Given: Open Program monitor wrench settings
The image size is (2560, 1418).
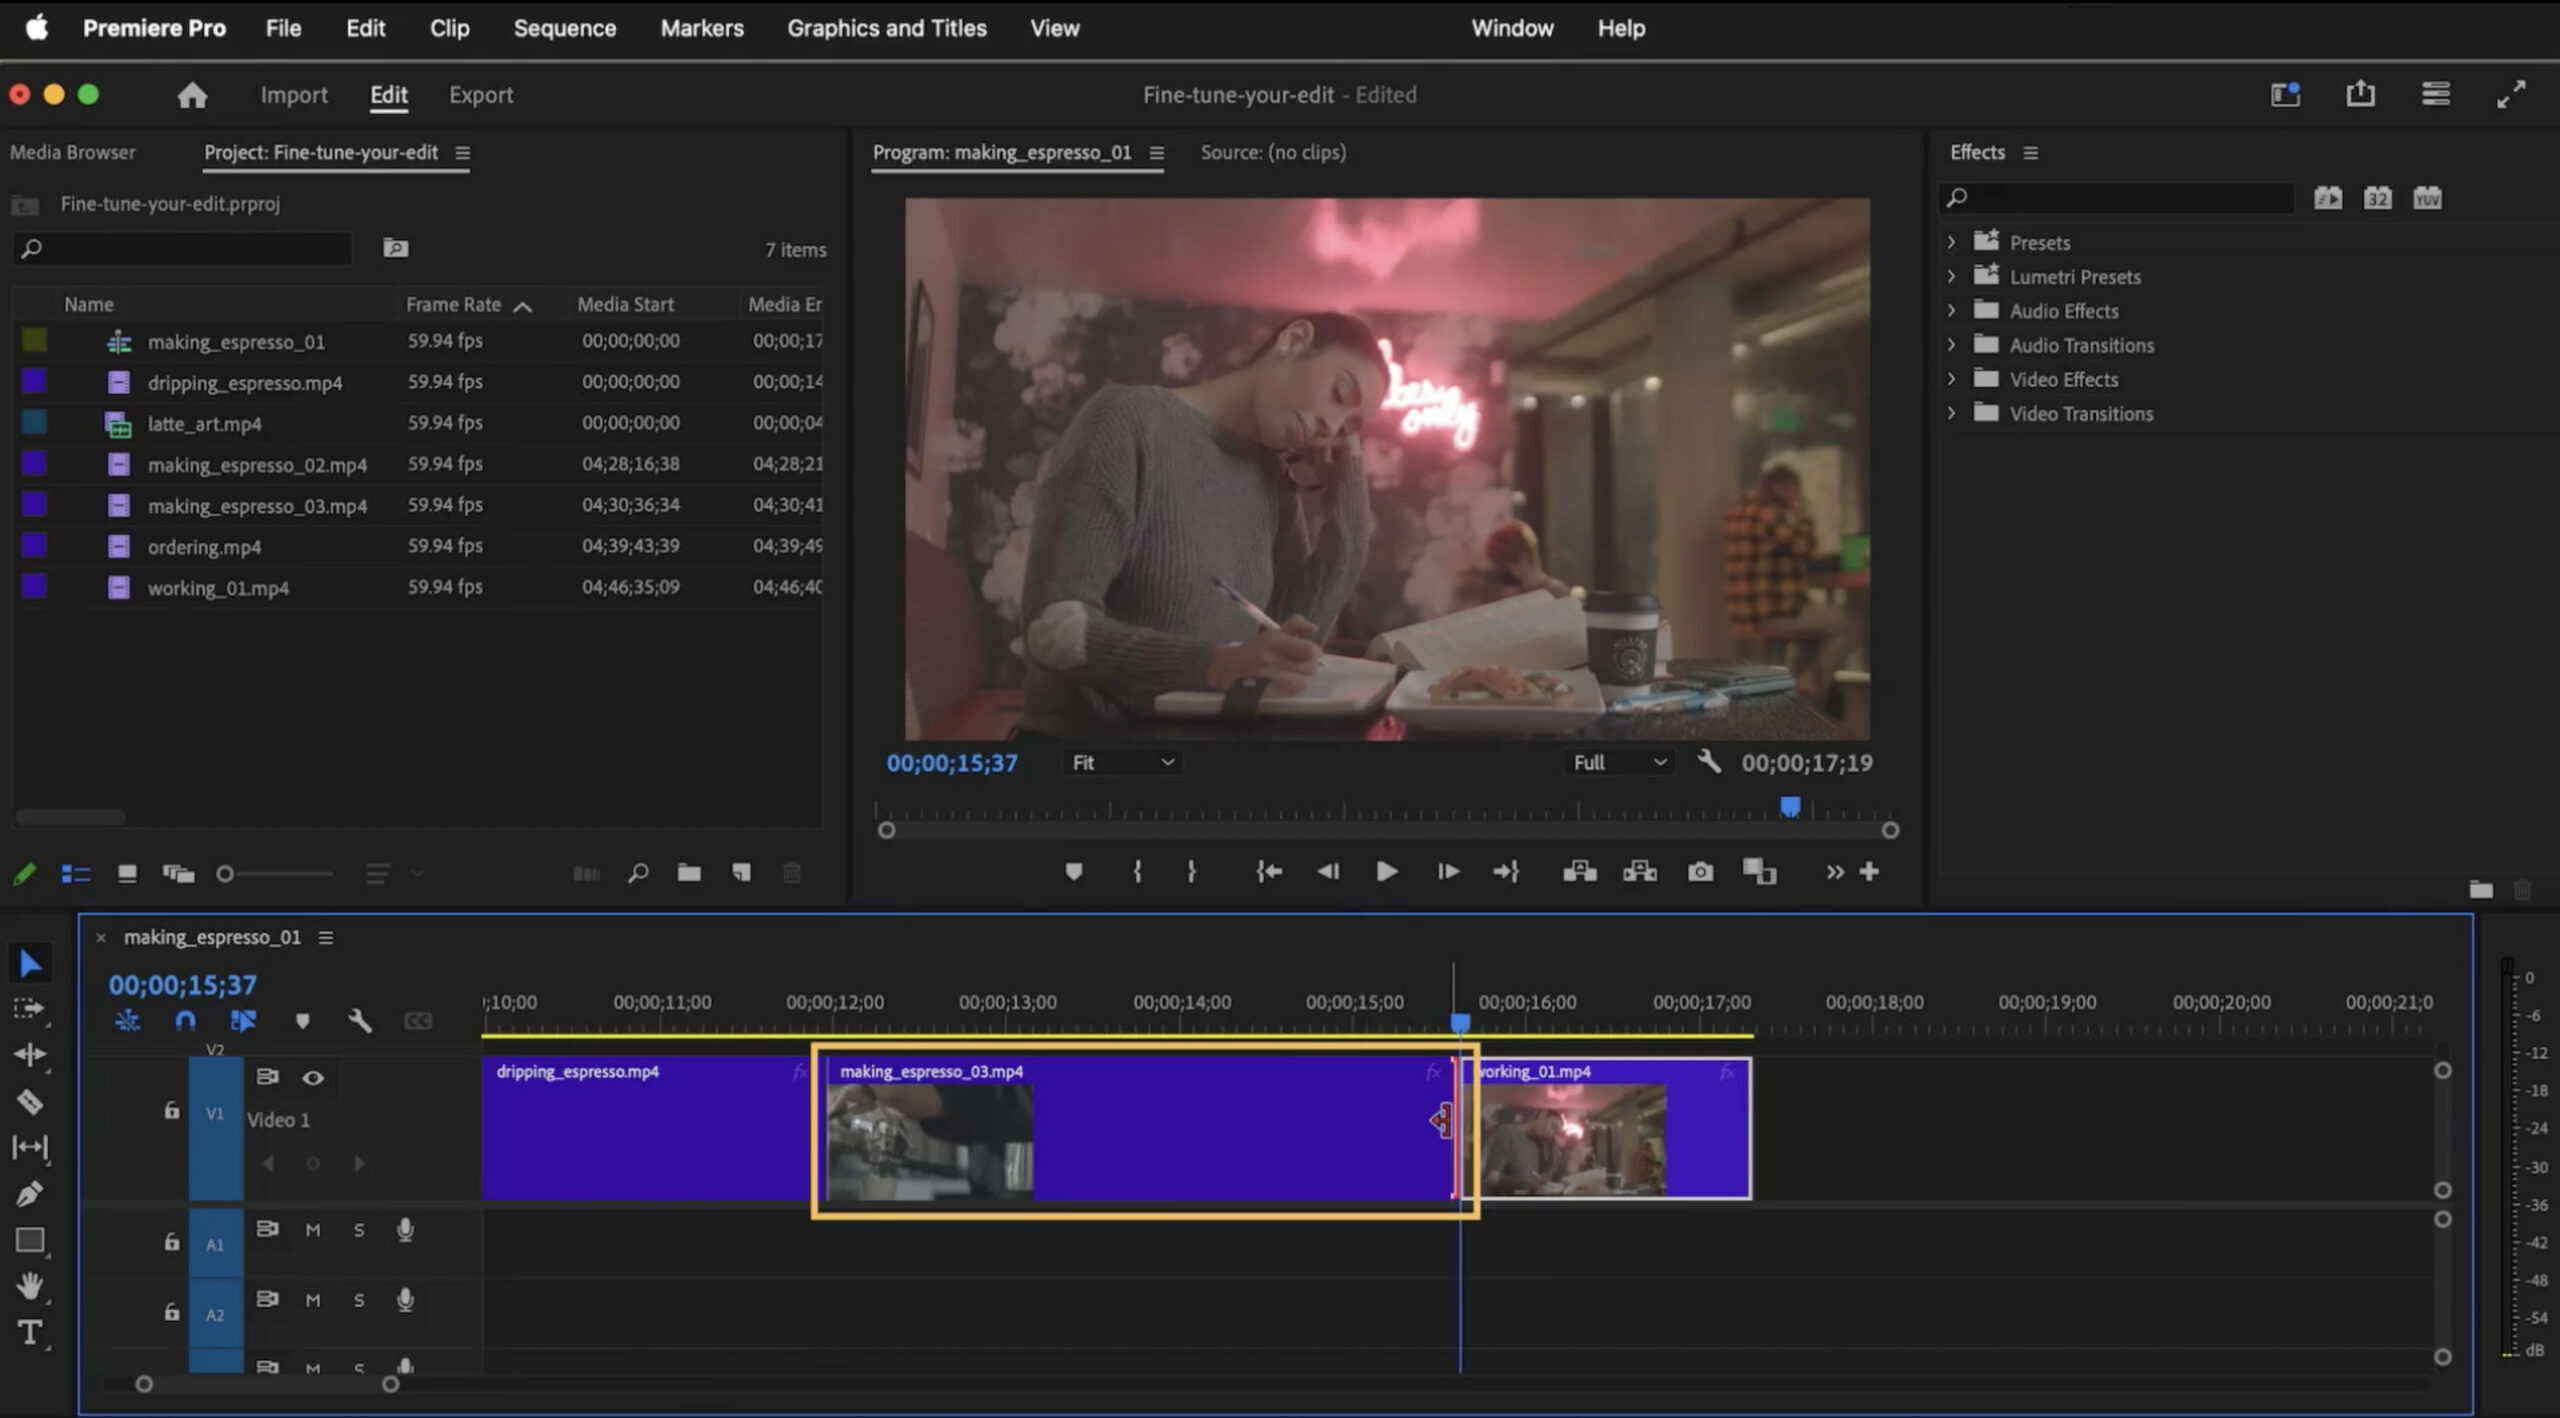Looking at the screenshot, I should coord(1709,762).
